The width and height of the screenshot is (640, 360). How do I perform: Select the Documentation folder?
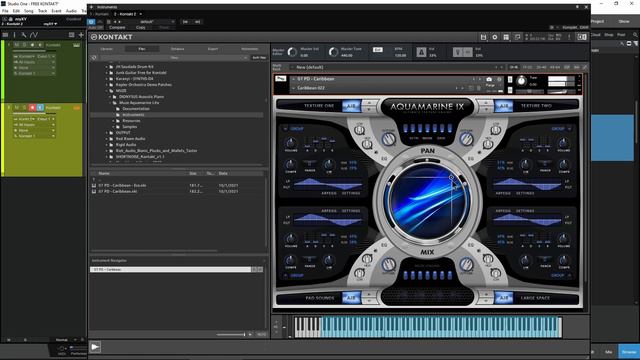click(x=136, y=109)
